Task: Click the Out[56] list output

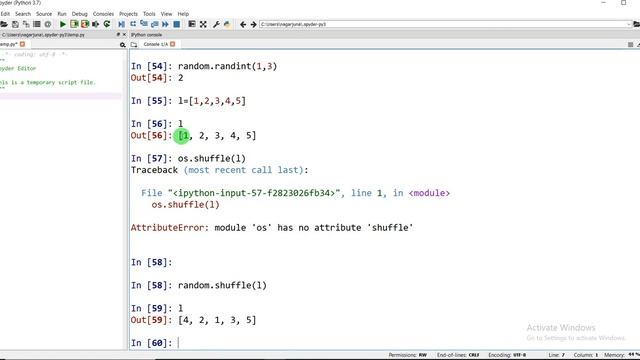Action: pos(217,136)
